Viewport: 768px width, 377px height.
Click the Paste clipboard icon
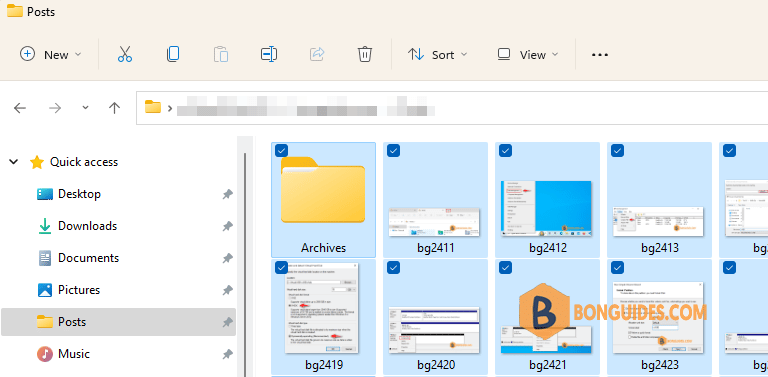(221, 54)
